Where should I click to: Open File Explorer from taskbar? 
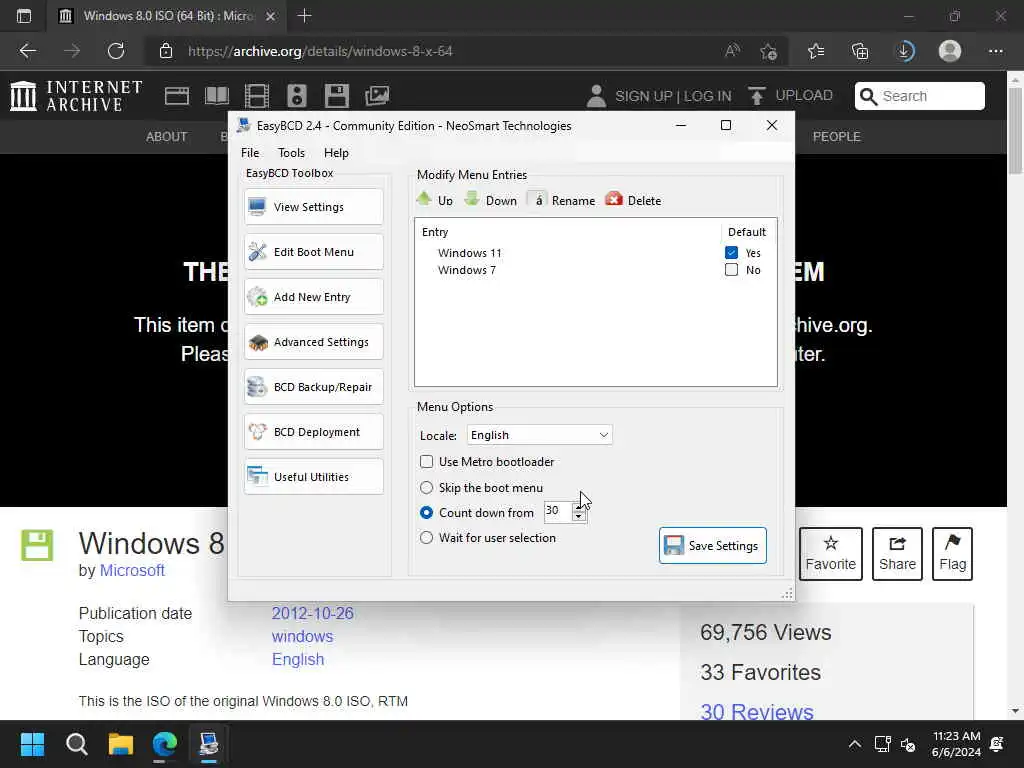point(121,744)
